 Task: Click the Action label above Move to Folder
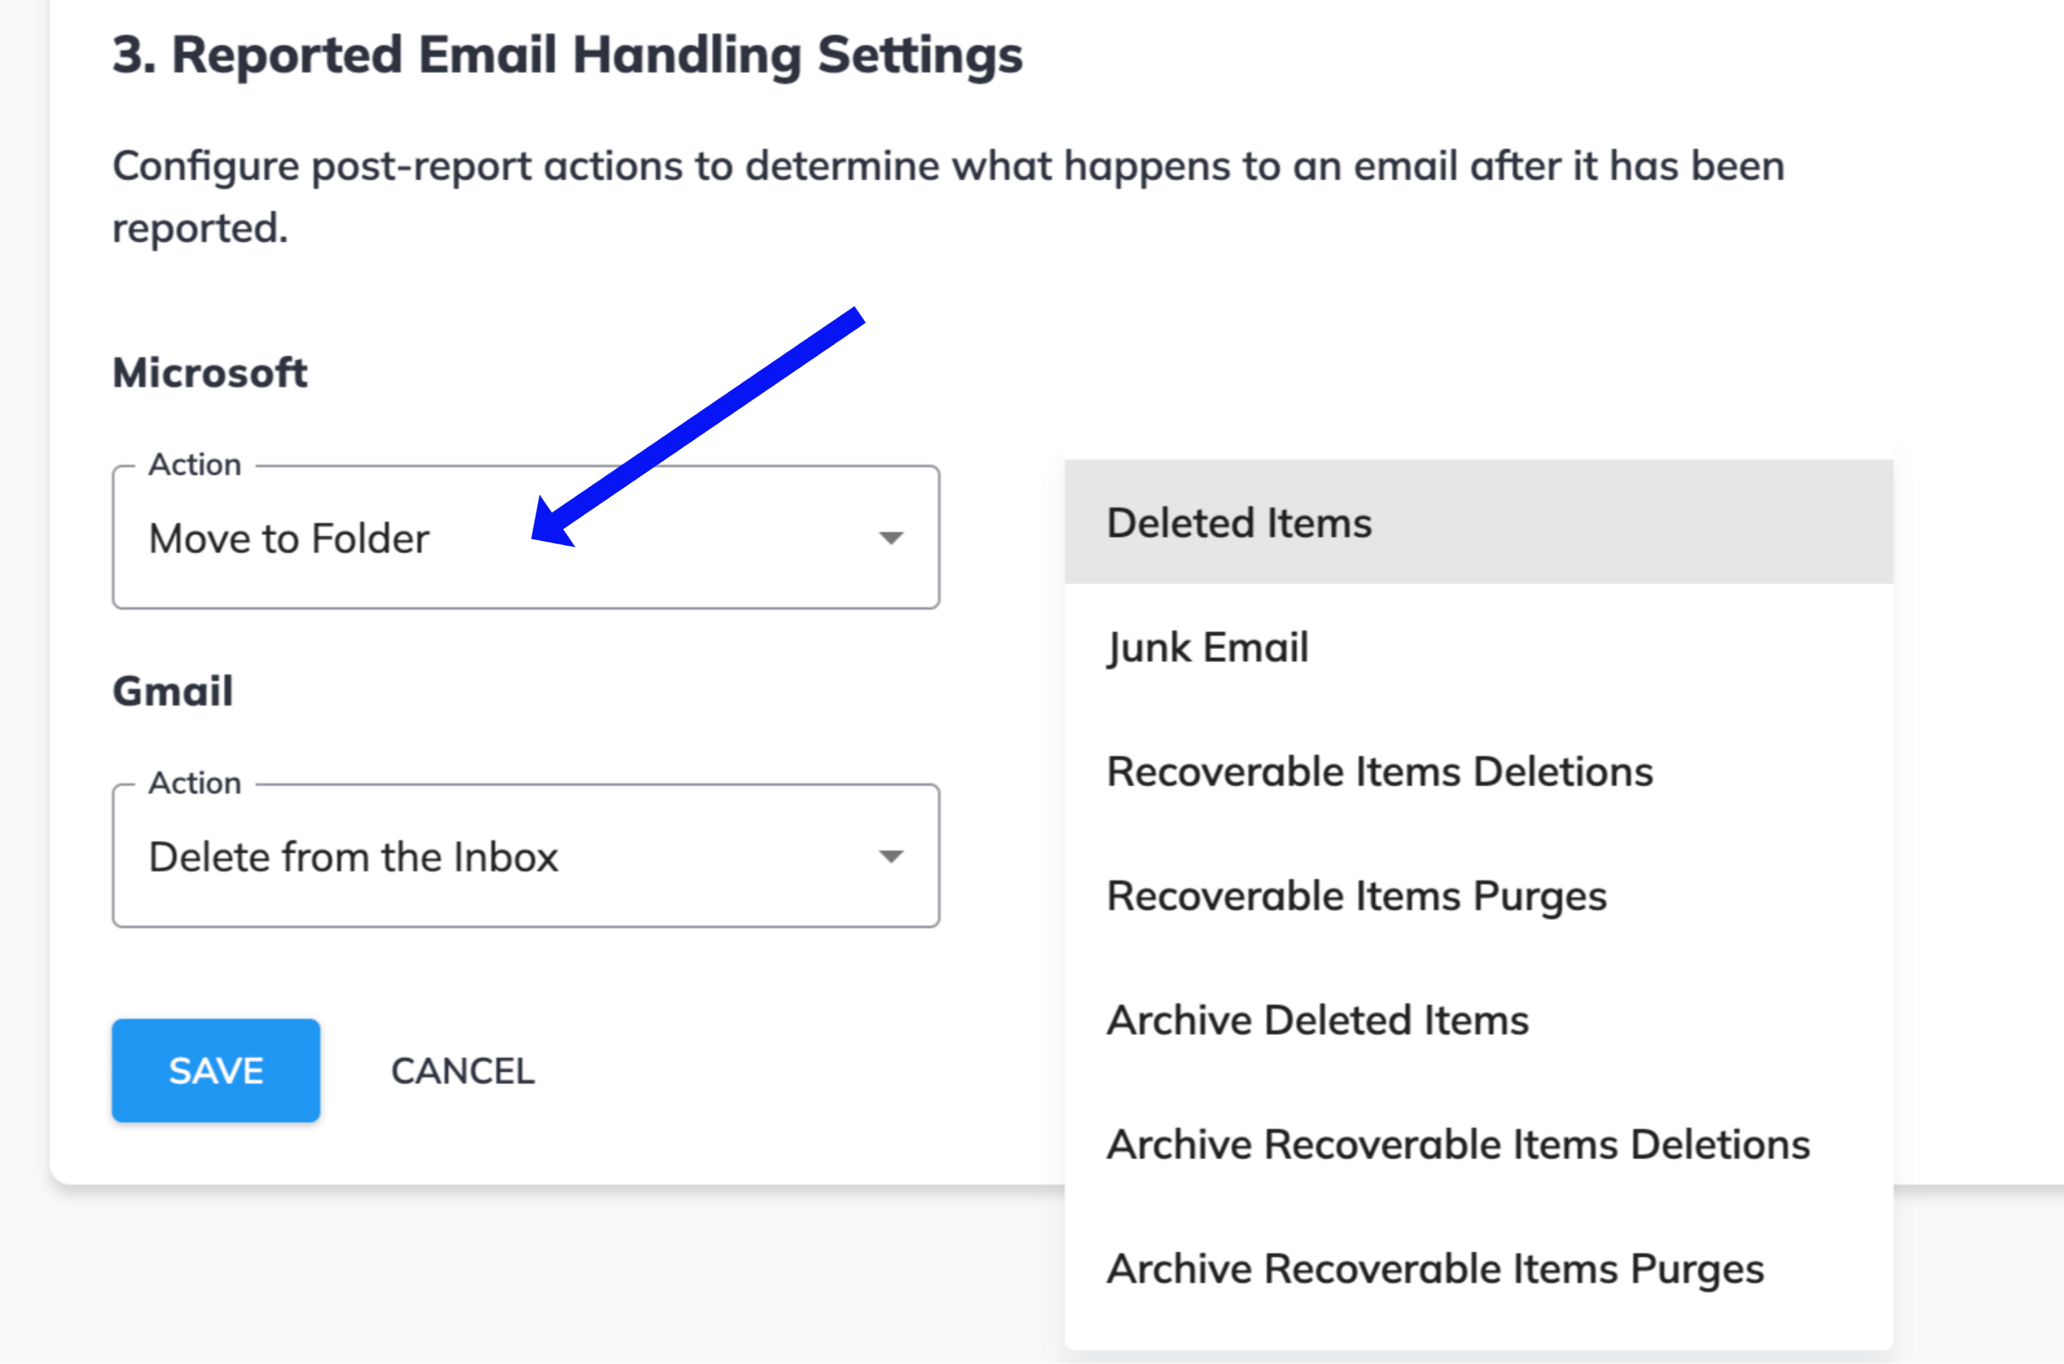click(x=195, y=463)
